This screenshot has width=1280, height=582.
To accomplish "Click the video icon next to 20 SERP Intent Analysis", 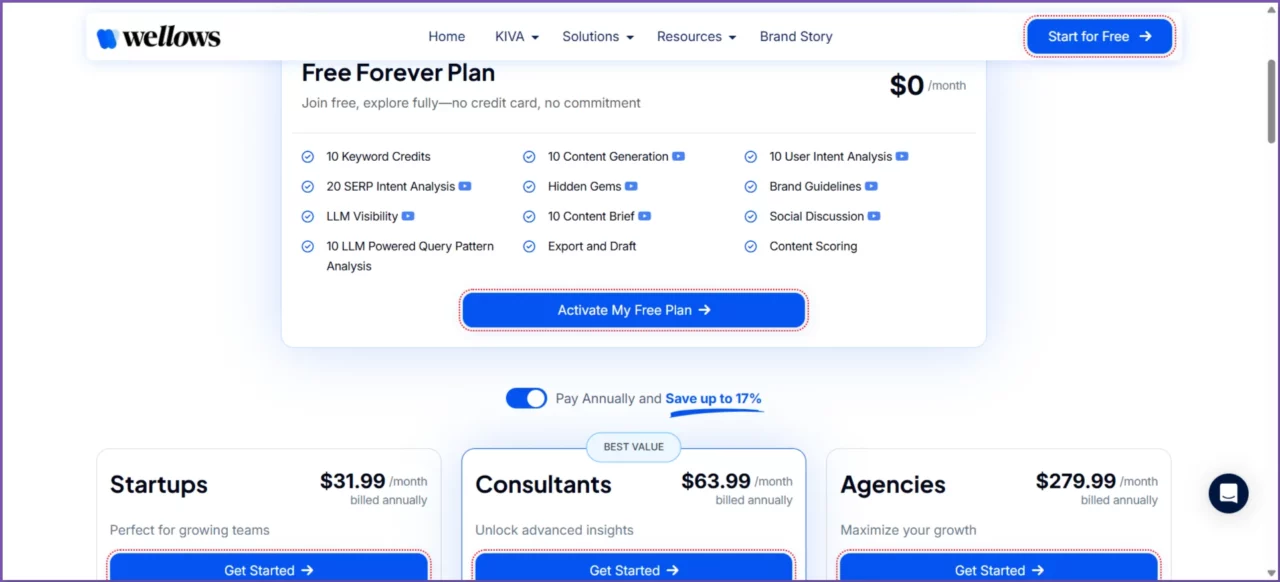I will click(464, 186).
